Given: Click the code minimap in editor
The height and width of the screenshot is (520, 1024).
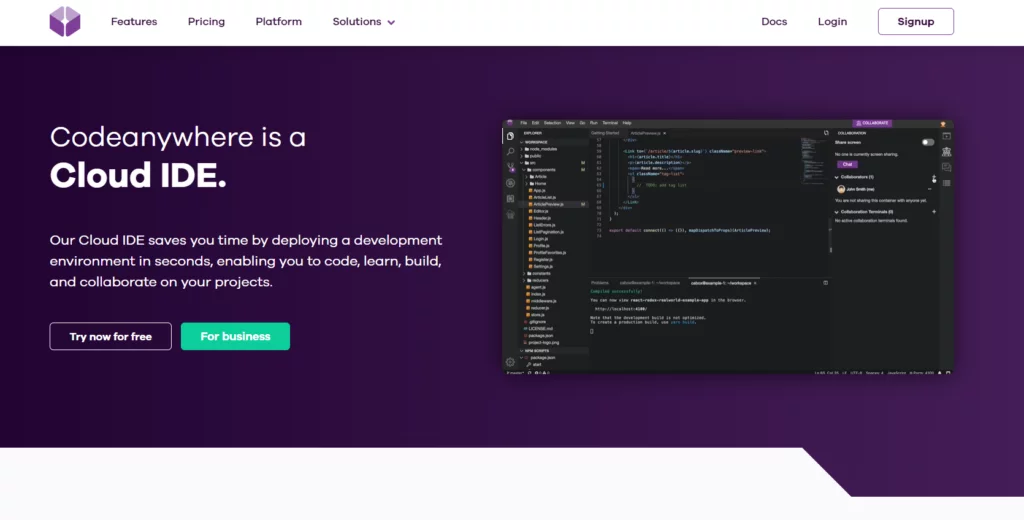Looking at the screenshot, I should tap(813, 163).
